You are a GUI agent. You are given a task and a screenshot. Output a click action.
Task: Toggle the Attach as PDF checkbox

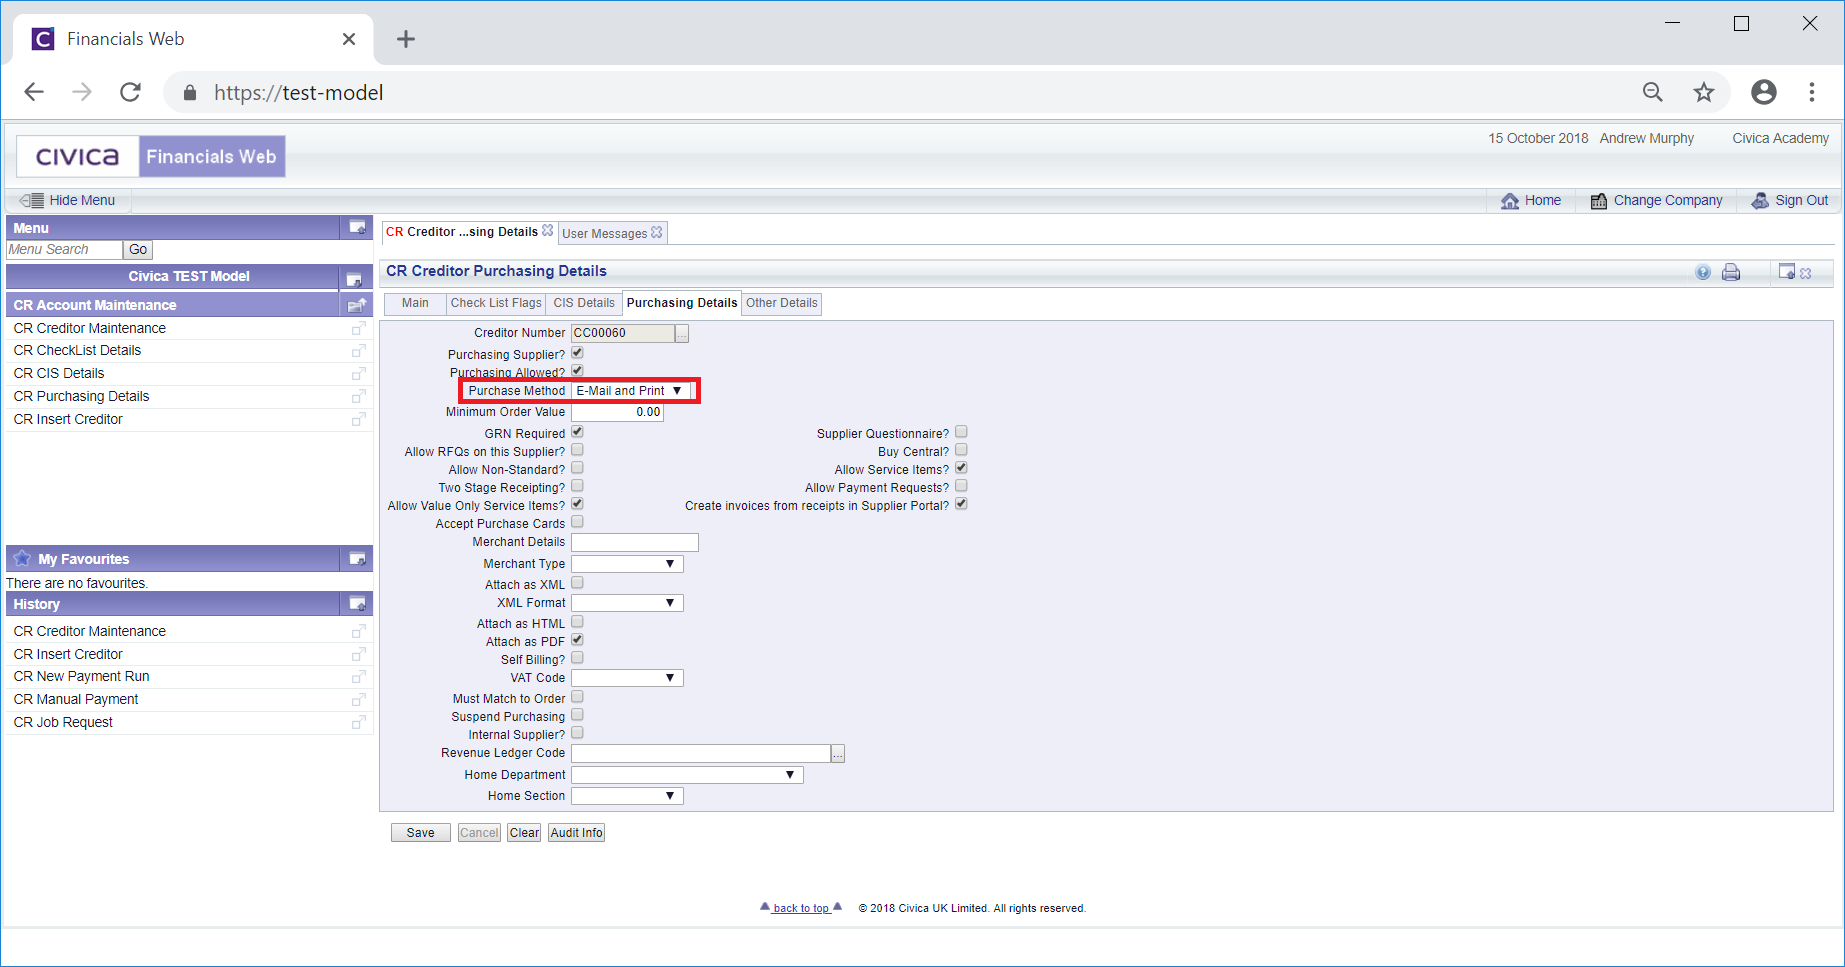[x=577, y=640]
